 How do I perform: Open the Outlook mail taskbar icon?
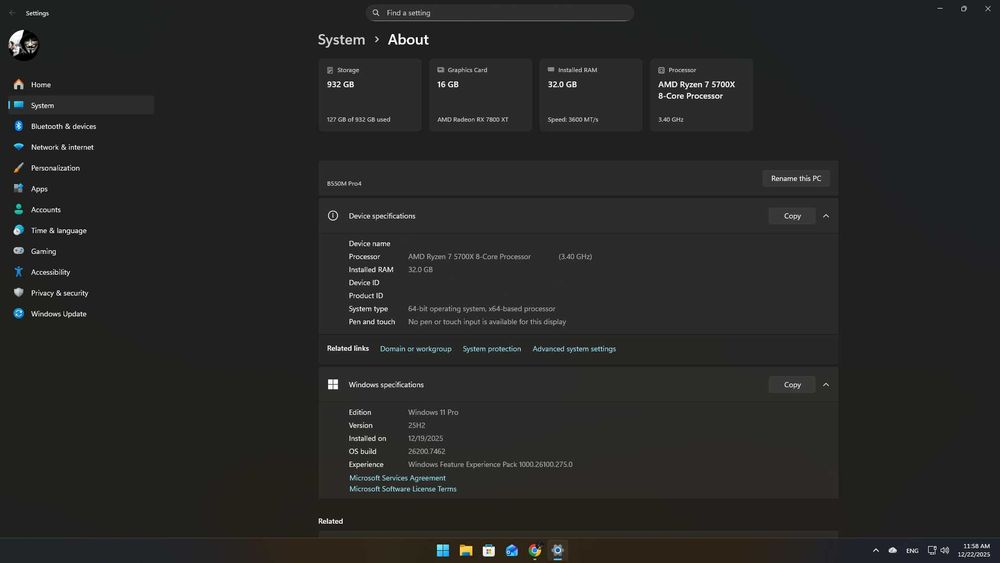point(511,550)
